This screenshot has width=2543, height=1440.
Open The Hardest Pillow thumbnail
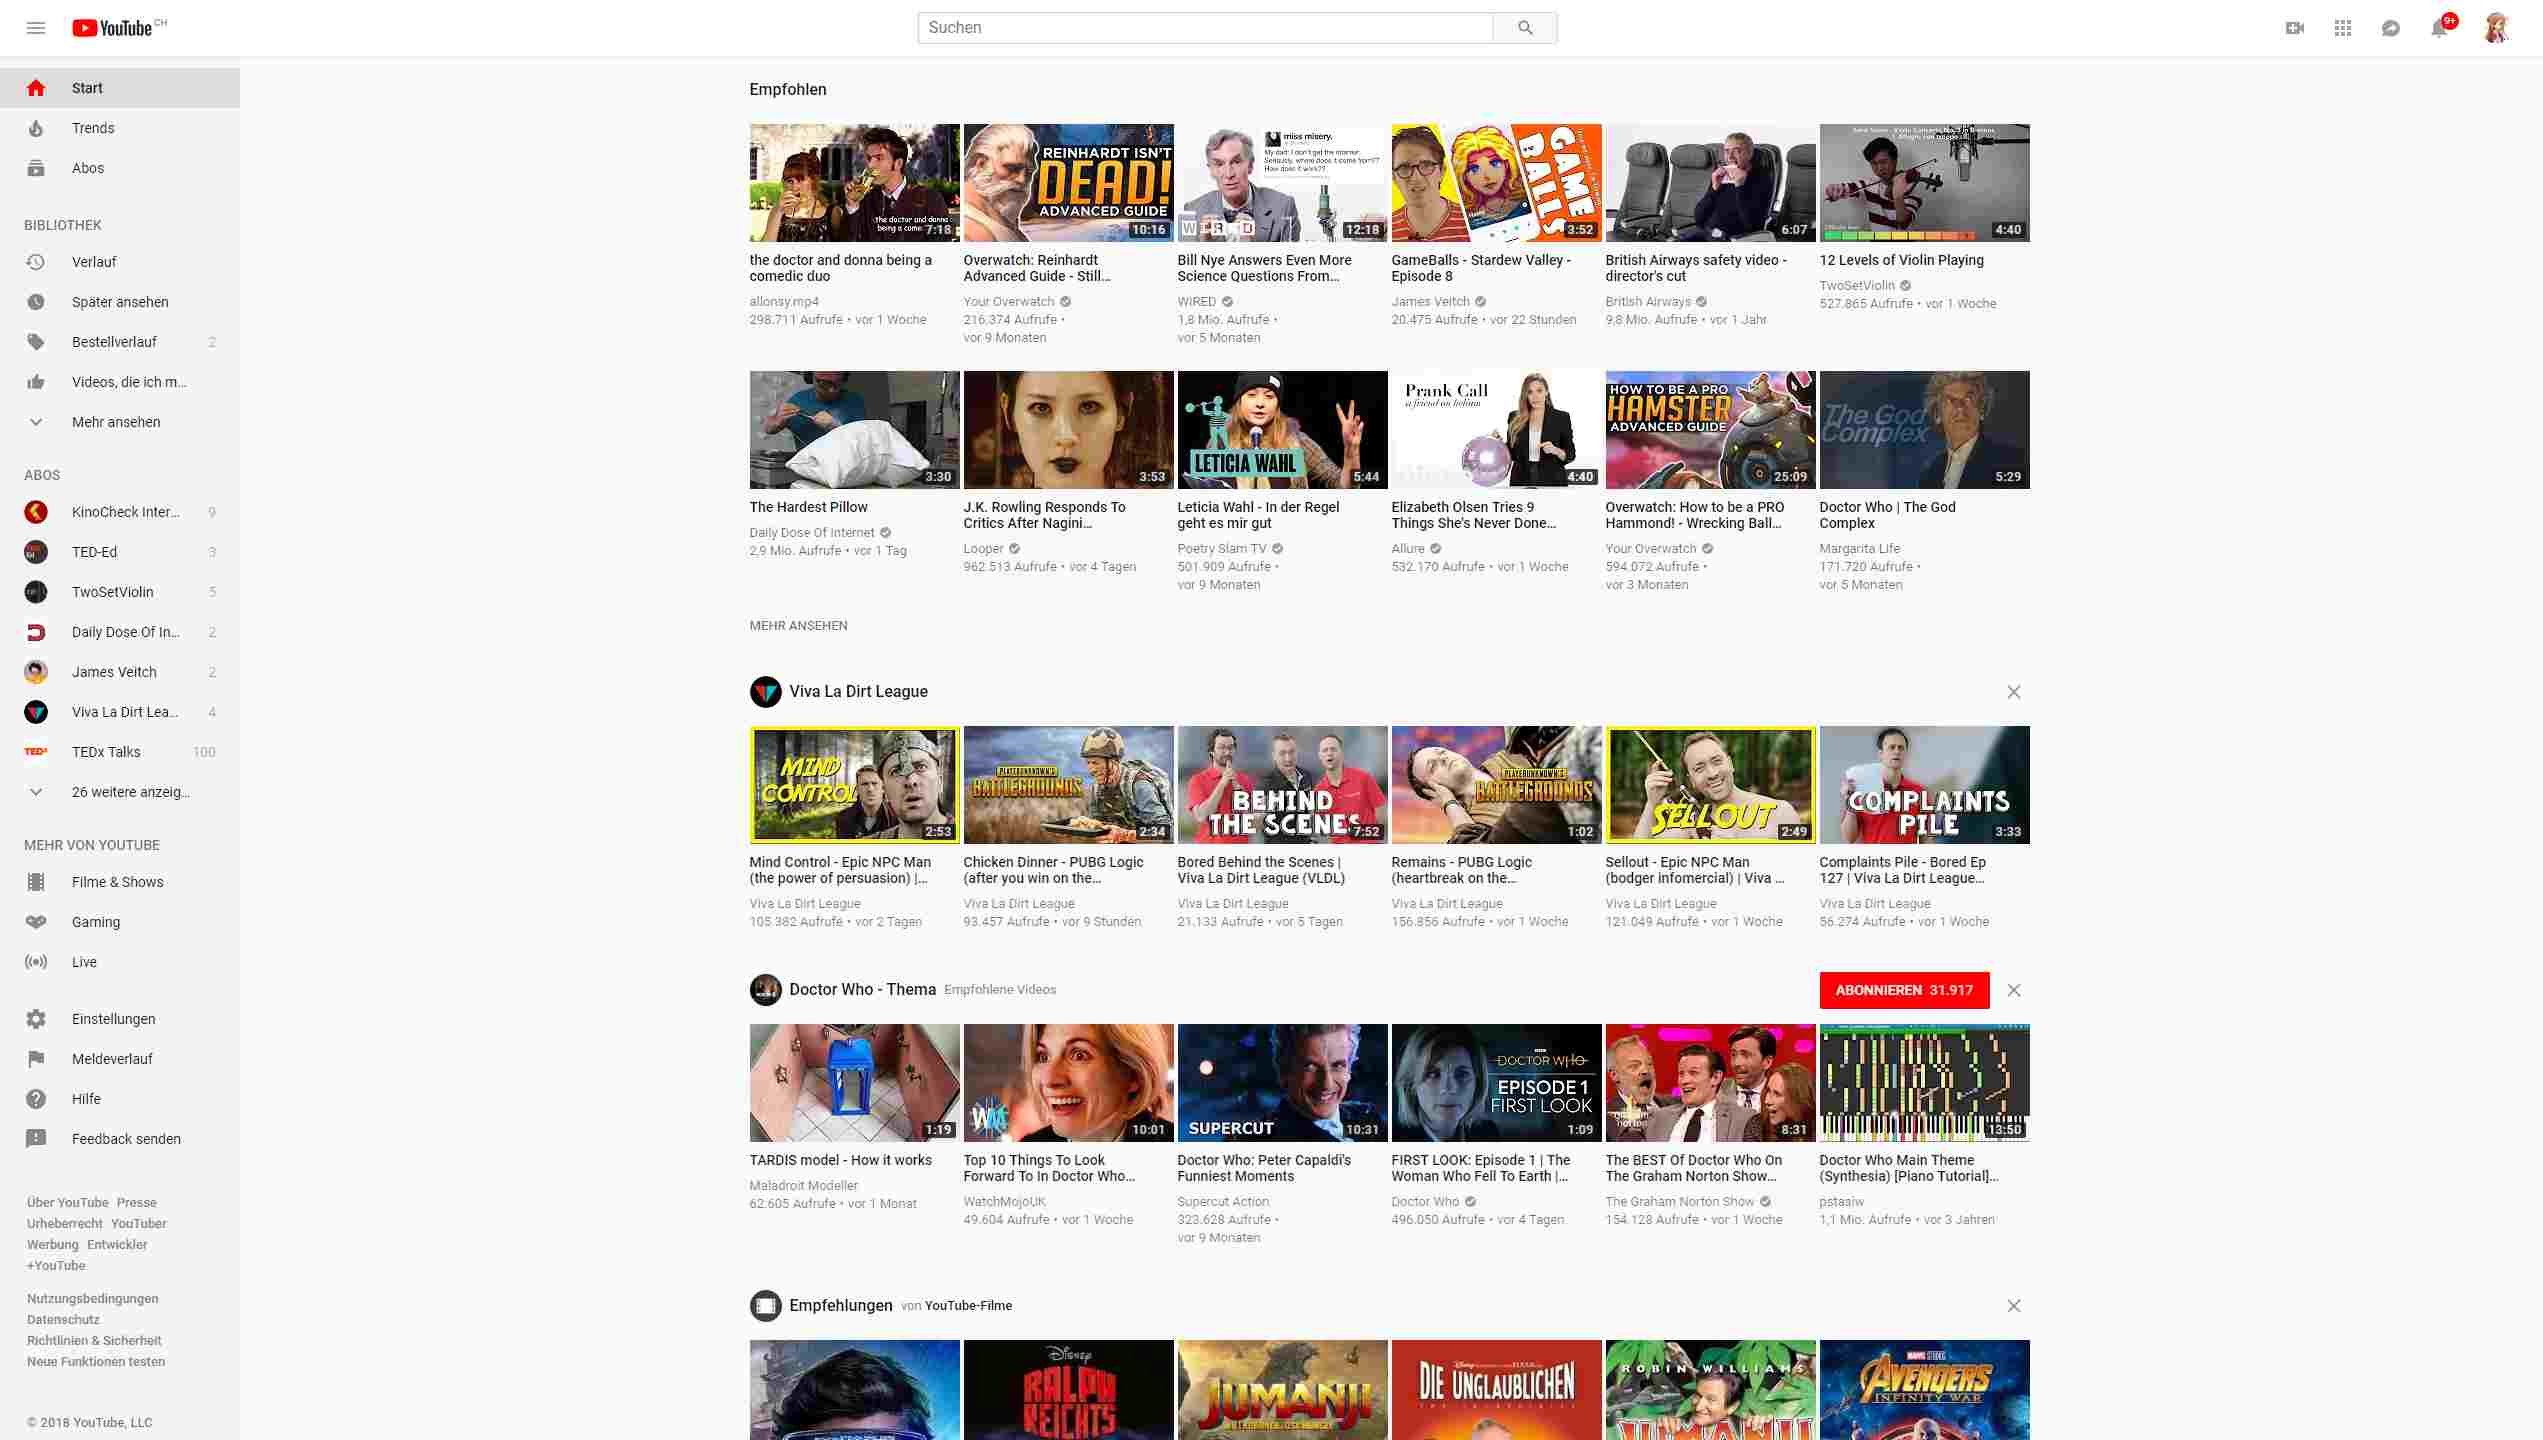(854, 430)
